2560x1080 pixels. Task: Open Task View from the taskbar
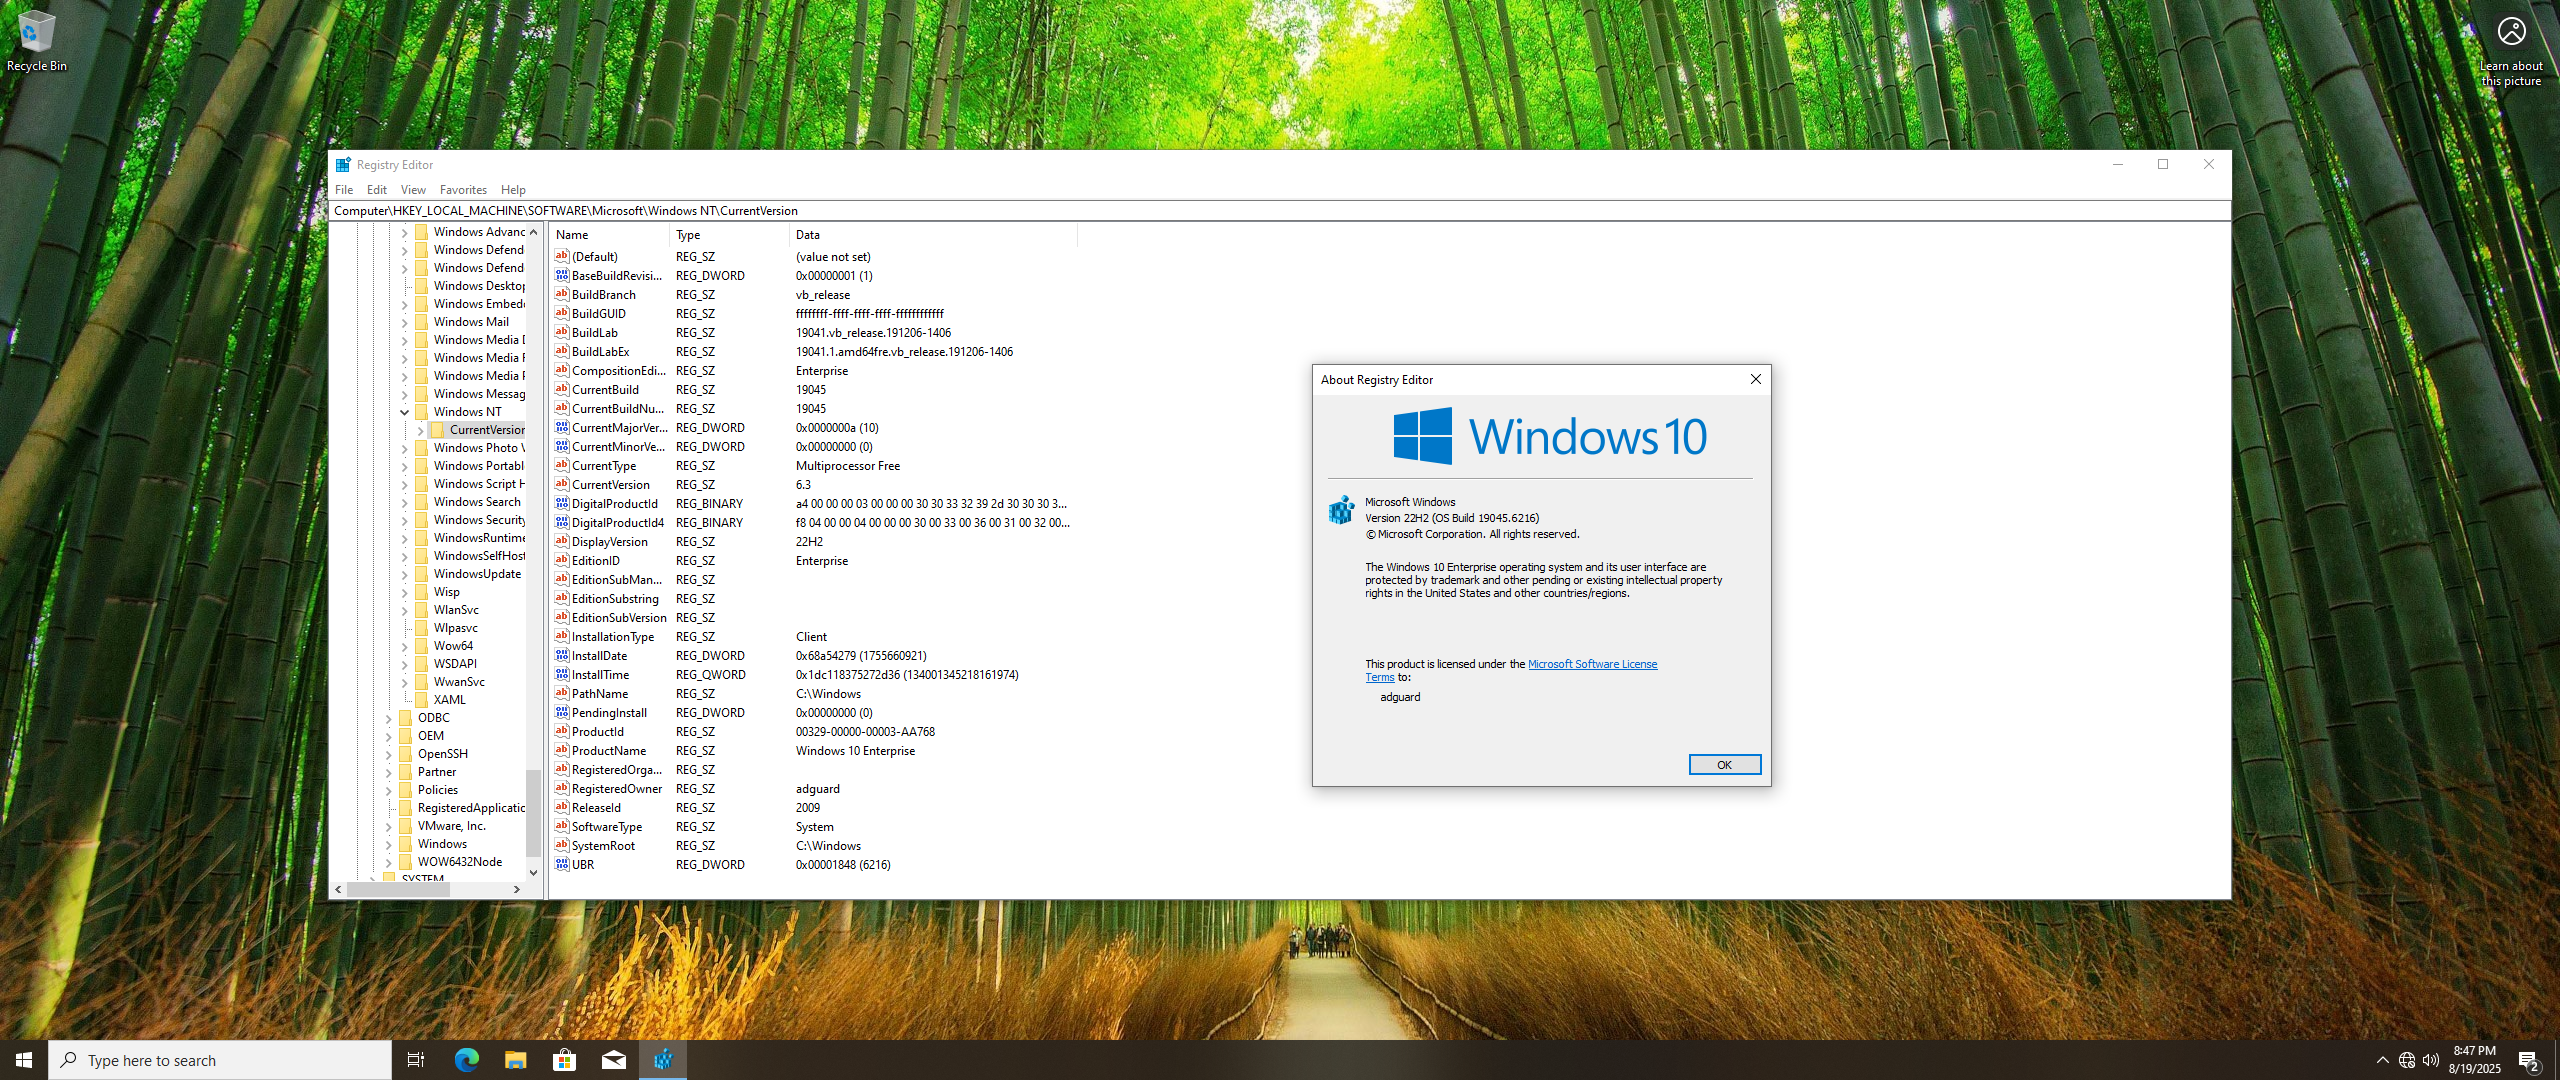pos(416,1060)
